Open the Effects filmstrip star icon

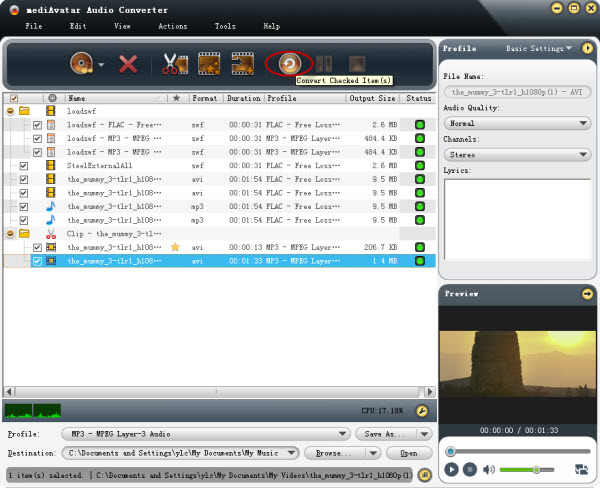click(209, 64)
